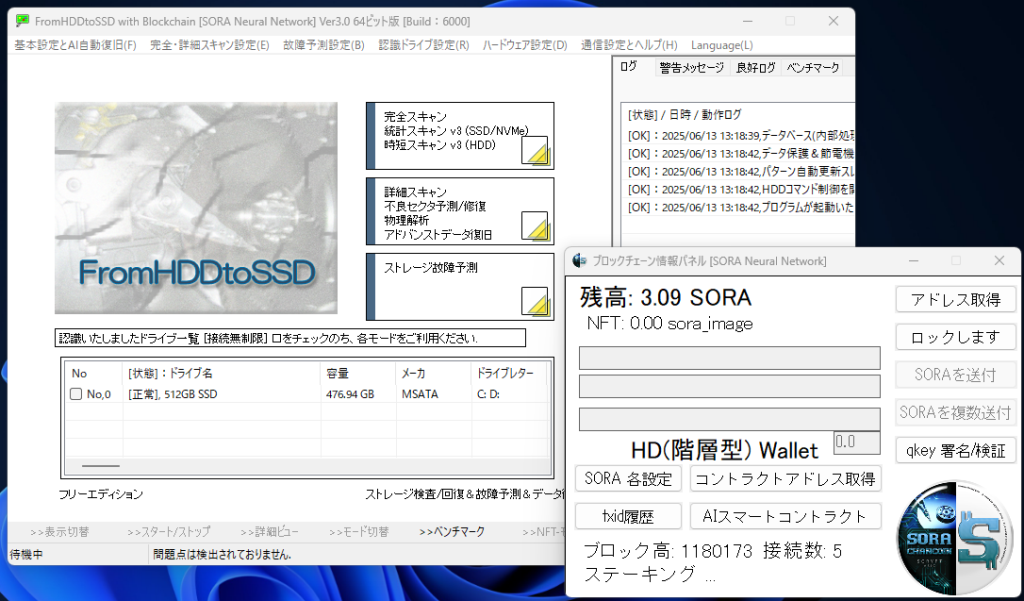Click the yellow triangle icon in 完全スキャン
Image resolution: width=1024 pixels, height=601 pixels.
535,150
